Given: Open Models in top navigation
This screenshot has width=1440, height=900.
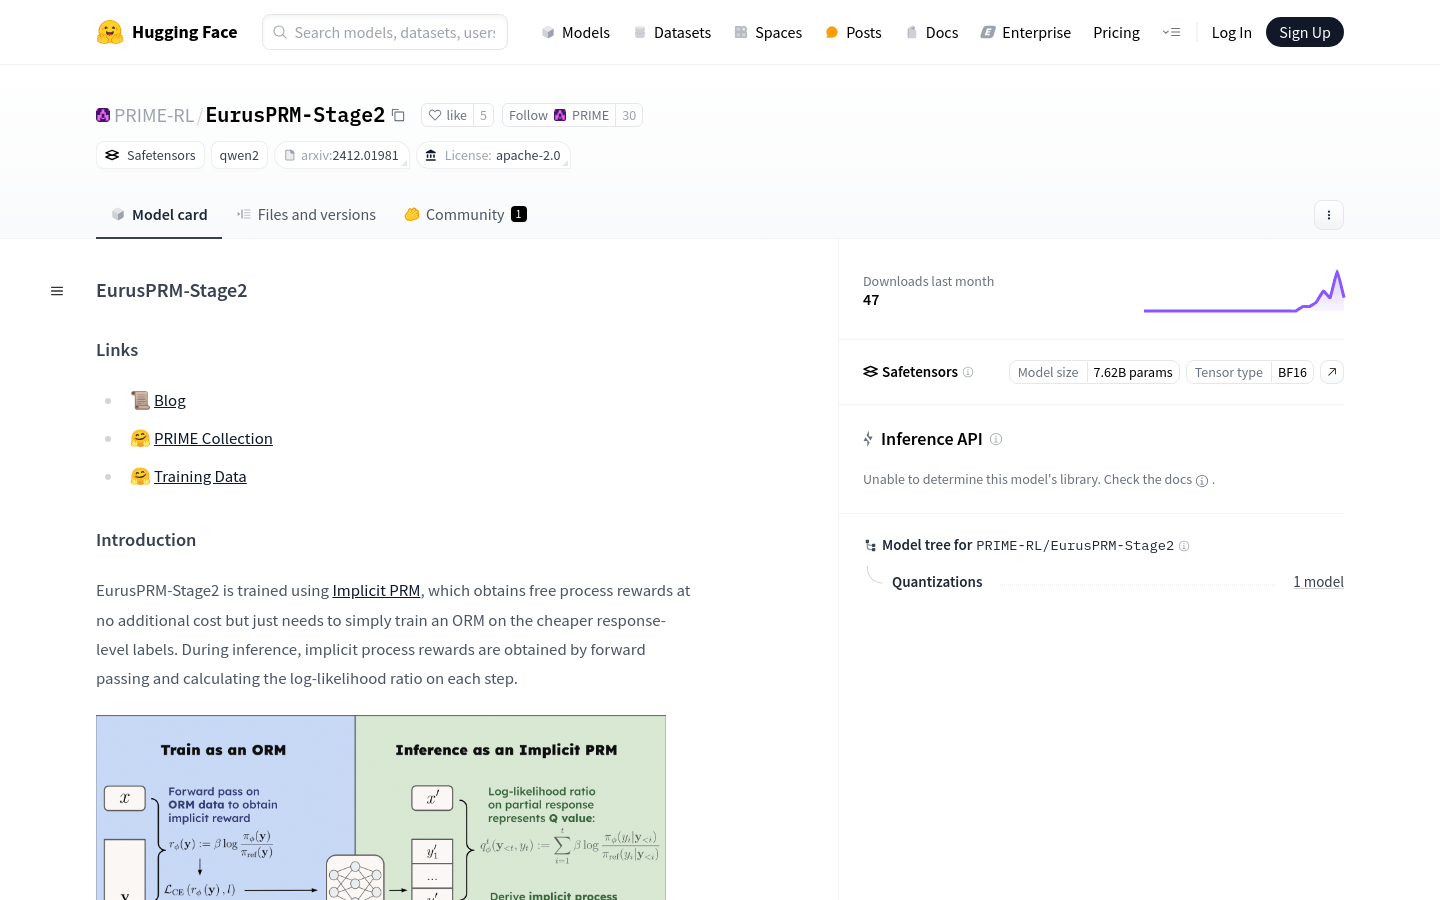Looking at the screenshot, I should (576, 32).
